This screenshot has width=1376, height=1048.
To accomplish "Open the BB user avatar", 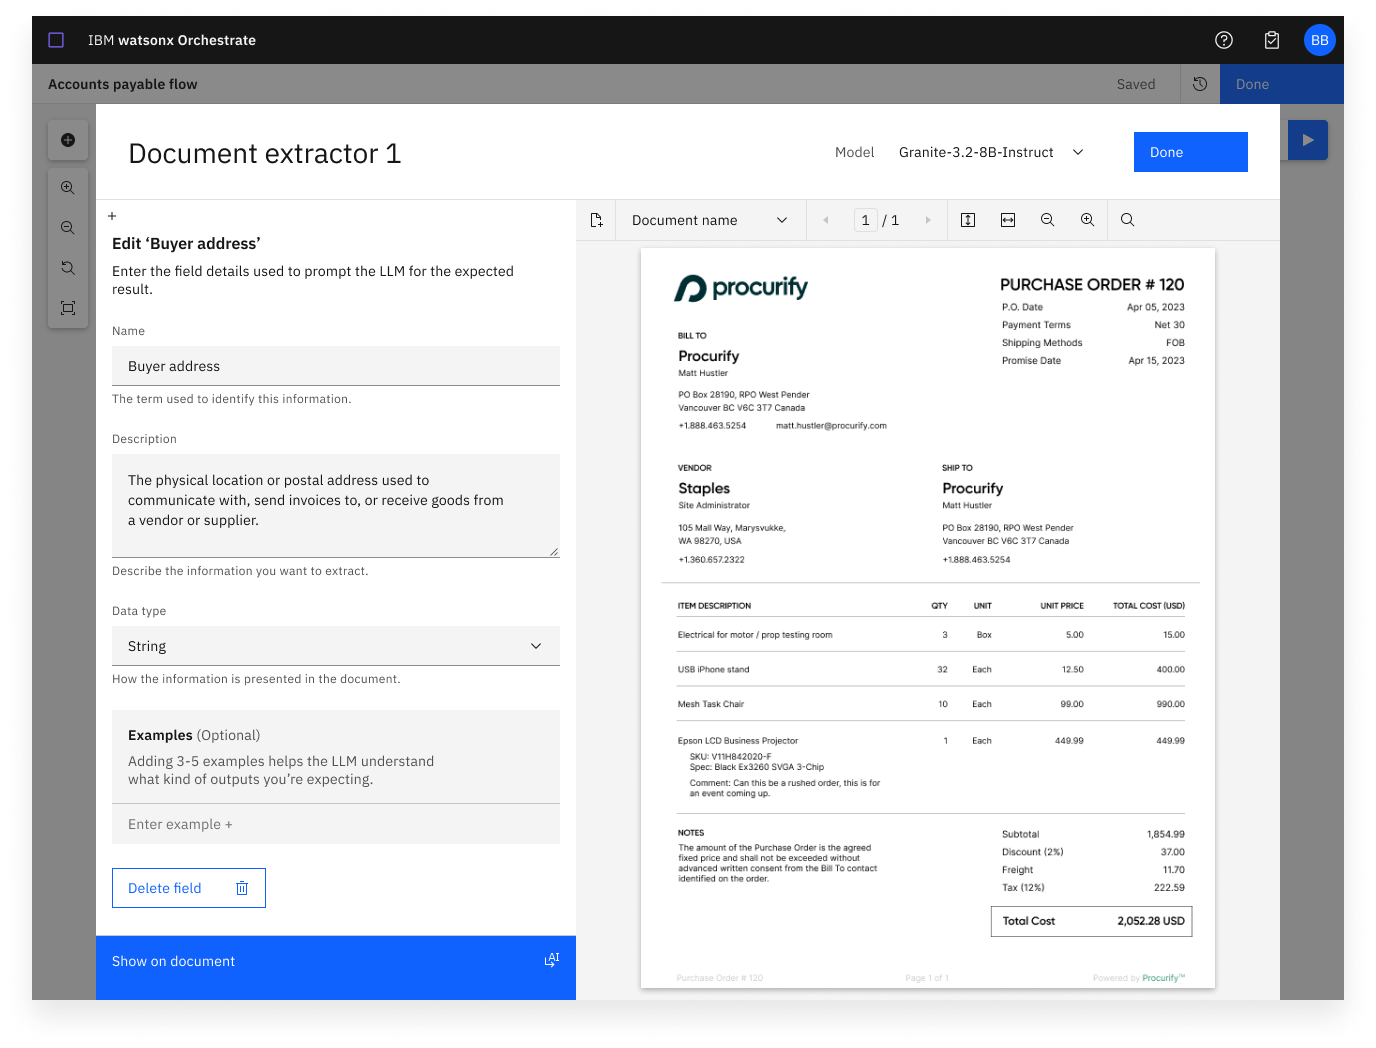I will 1320,40.
